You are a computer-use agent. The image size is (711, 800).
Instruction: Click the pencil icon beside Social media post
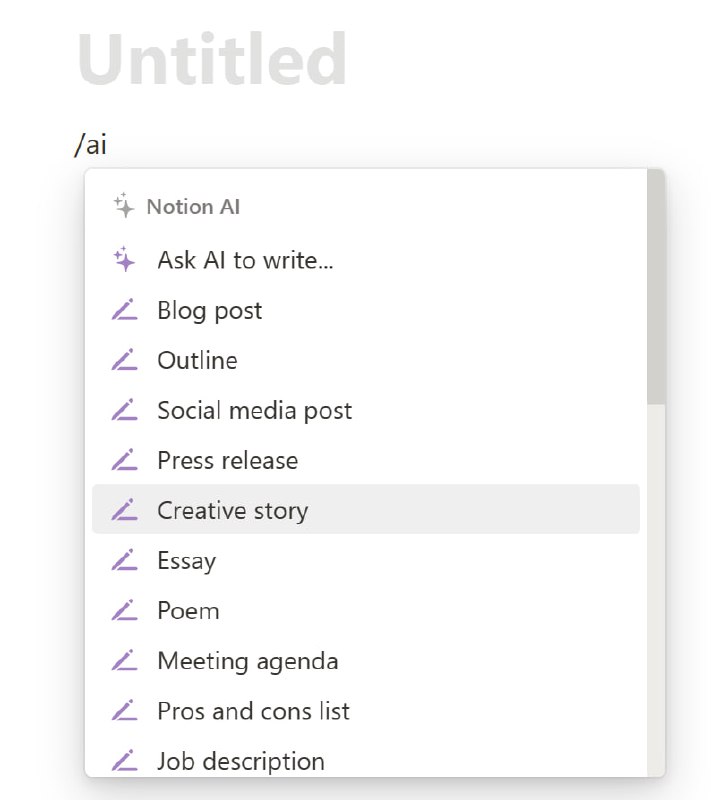[x=124, y=410]
